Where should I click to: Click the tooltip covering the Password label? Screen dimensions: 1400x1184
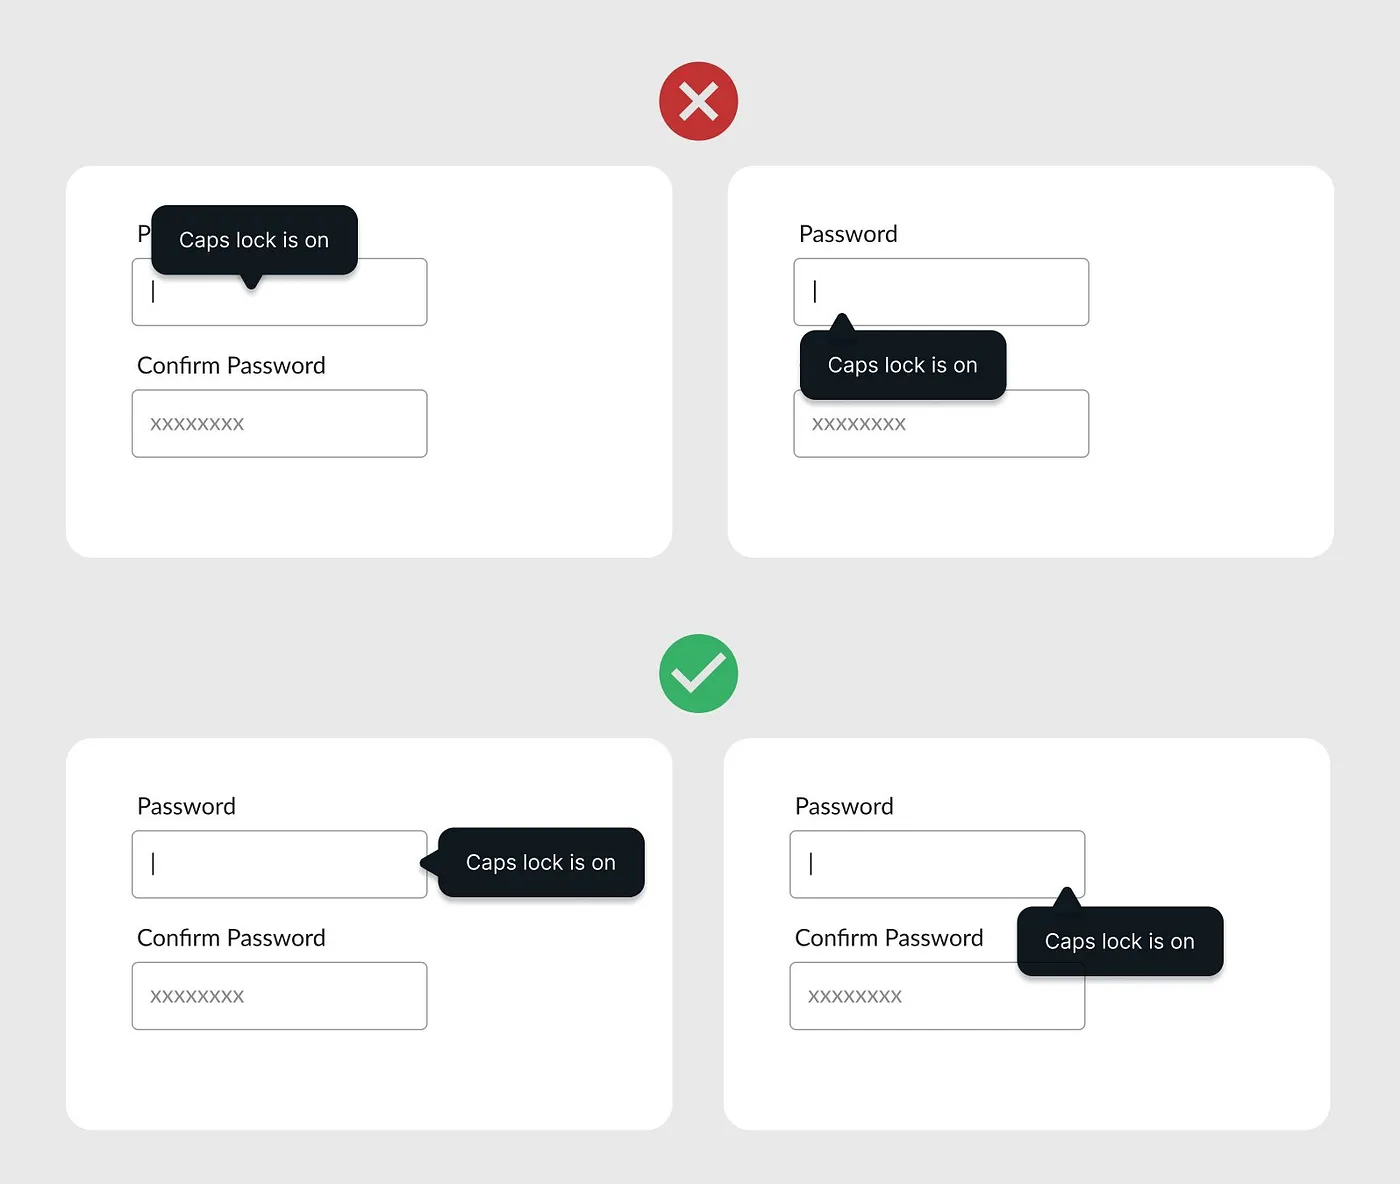[254, 240]
